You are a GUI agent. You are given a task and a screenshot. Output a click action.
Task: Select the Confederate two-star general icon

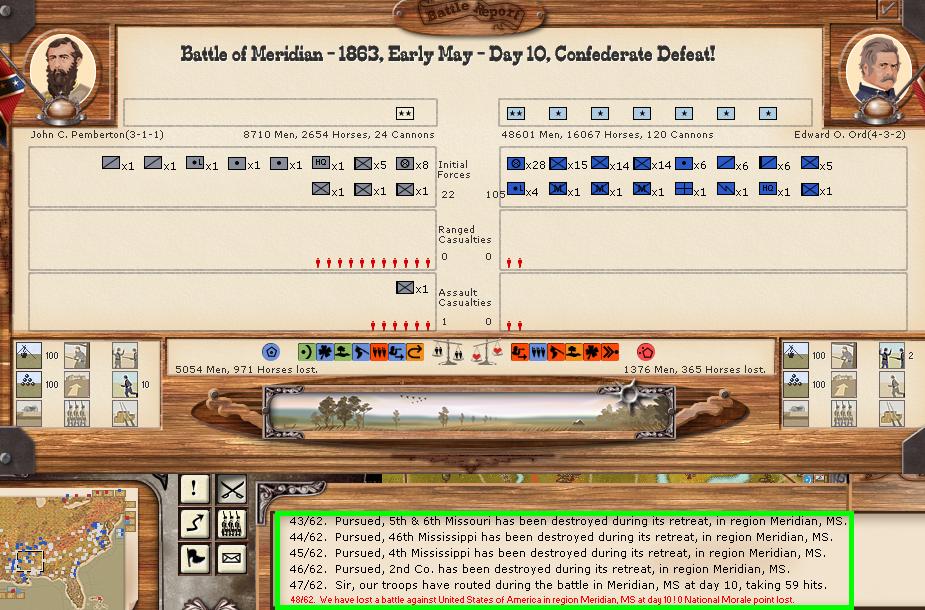405,114
